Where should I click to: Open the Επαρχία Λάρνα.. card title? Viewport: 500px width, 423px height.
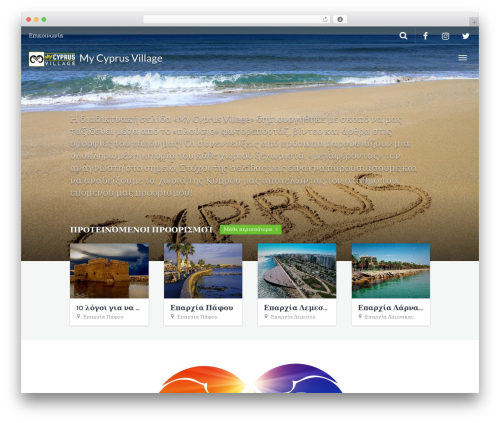[390, 307]
